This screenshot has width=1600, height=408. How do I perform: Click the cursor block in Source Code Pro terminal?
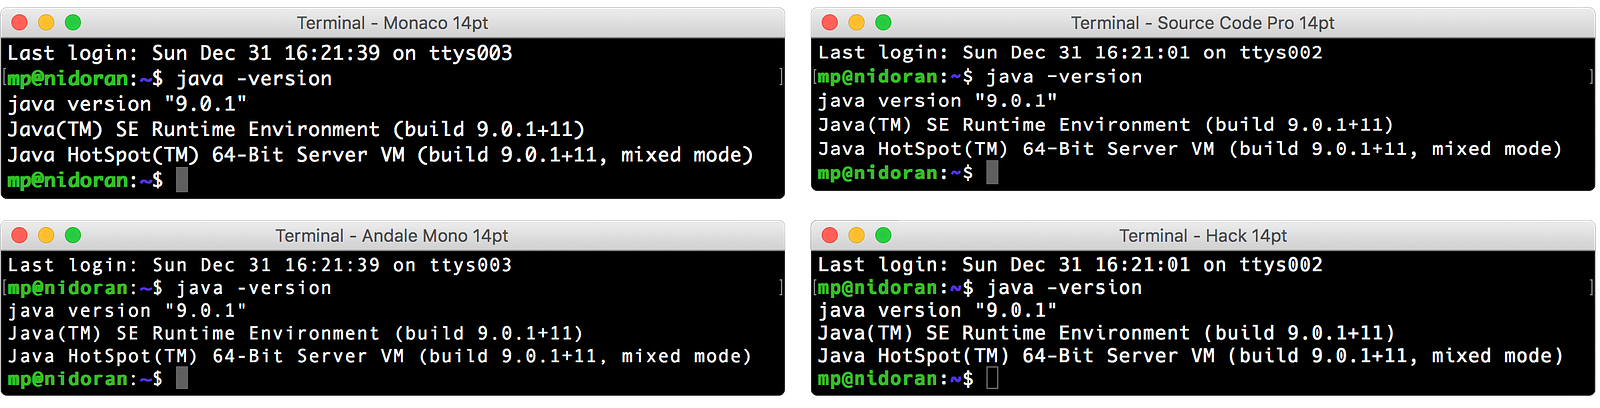[x=992, y=172]
